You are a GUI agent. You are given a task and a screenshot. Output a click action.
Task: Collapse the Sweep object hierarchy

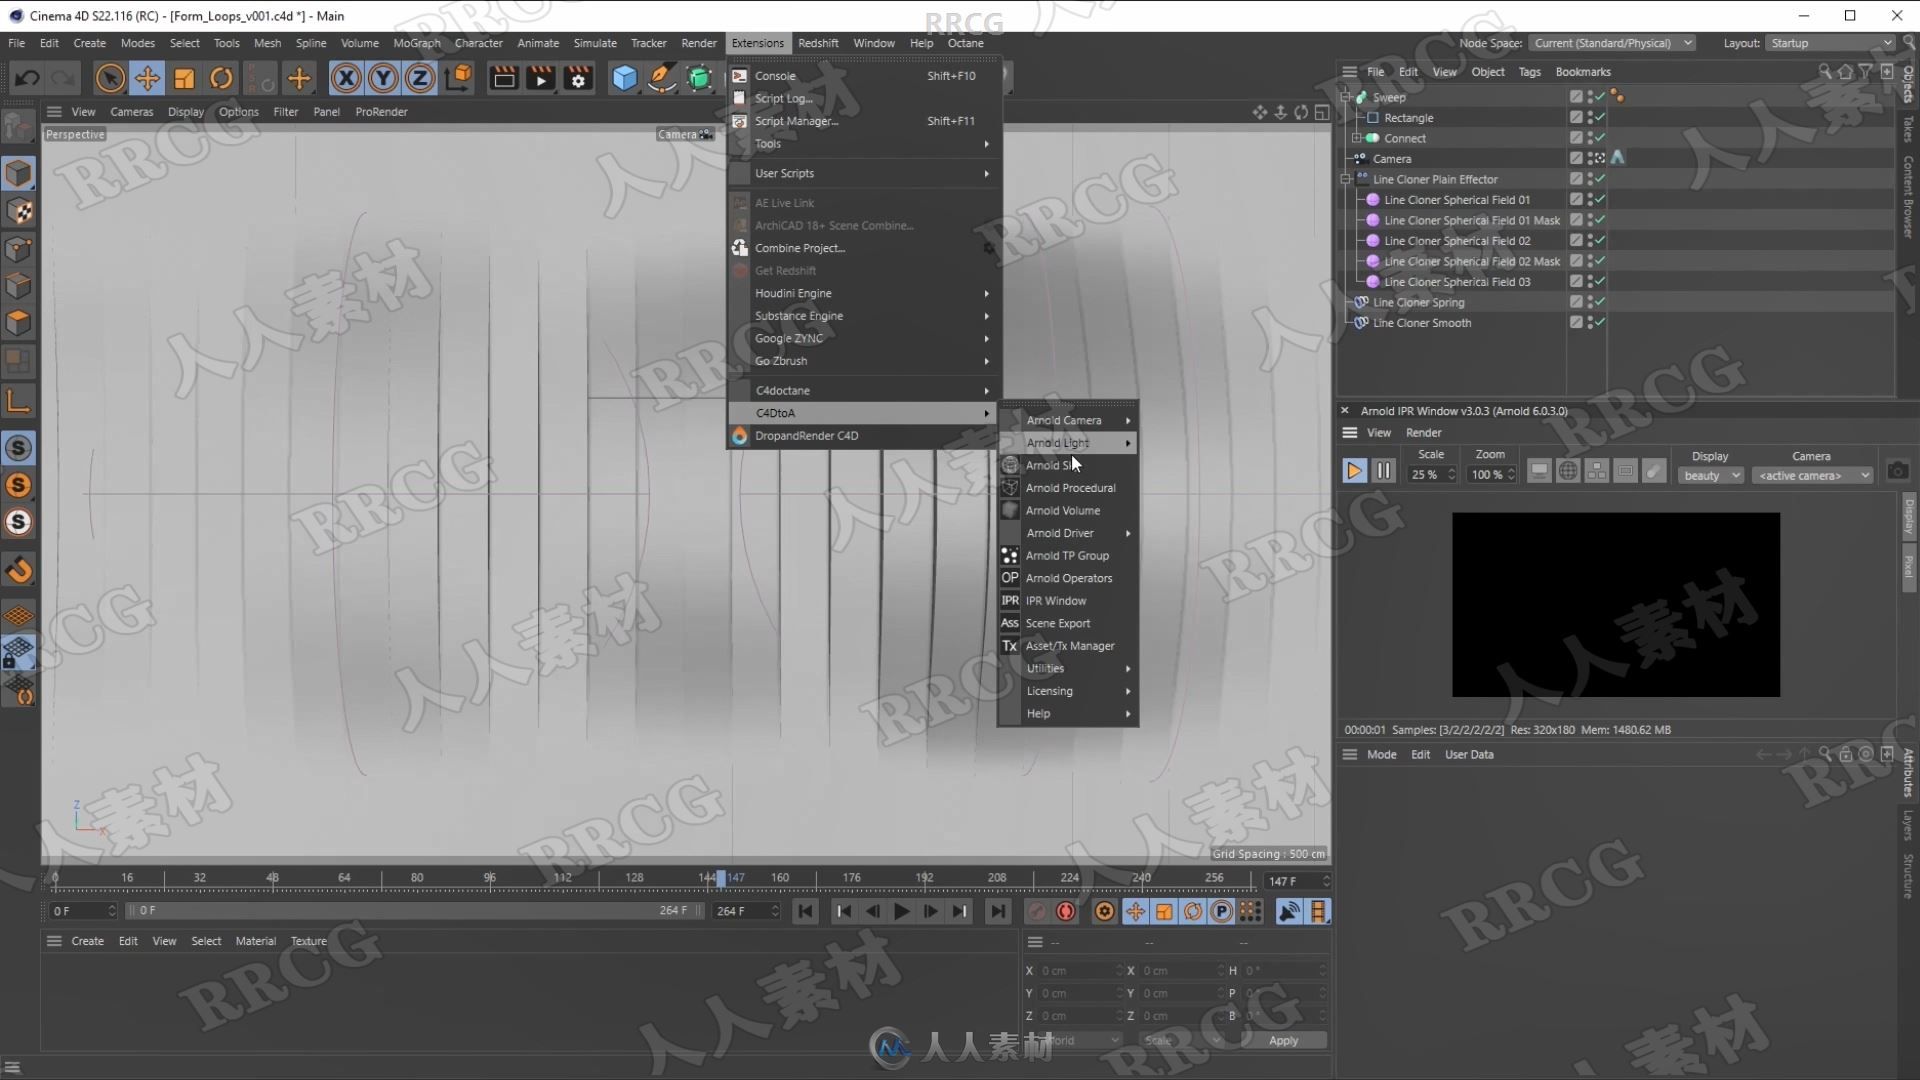coord(1346,97)
